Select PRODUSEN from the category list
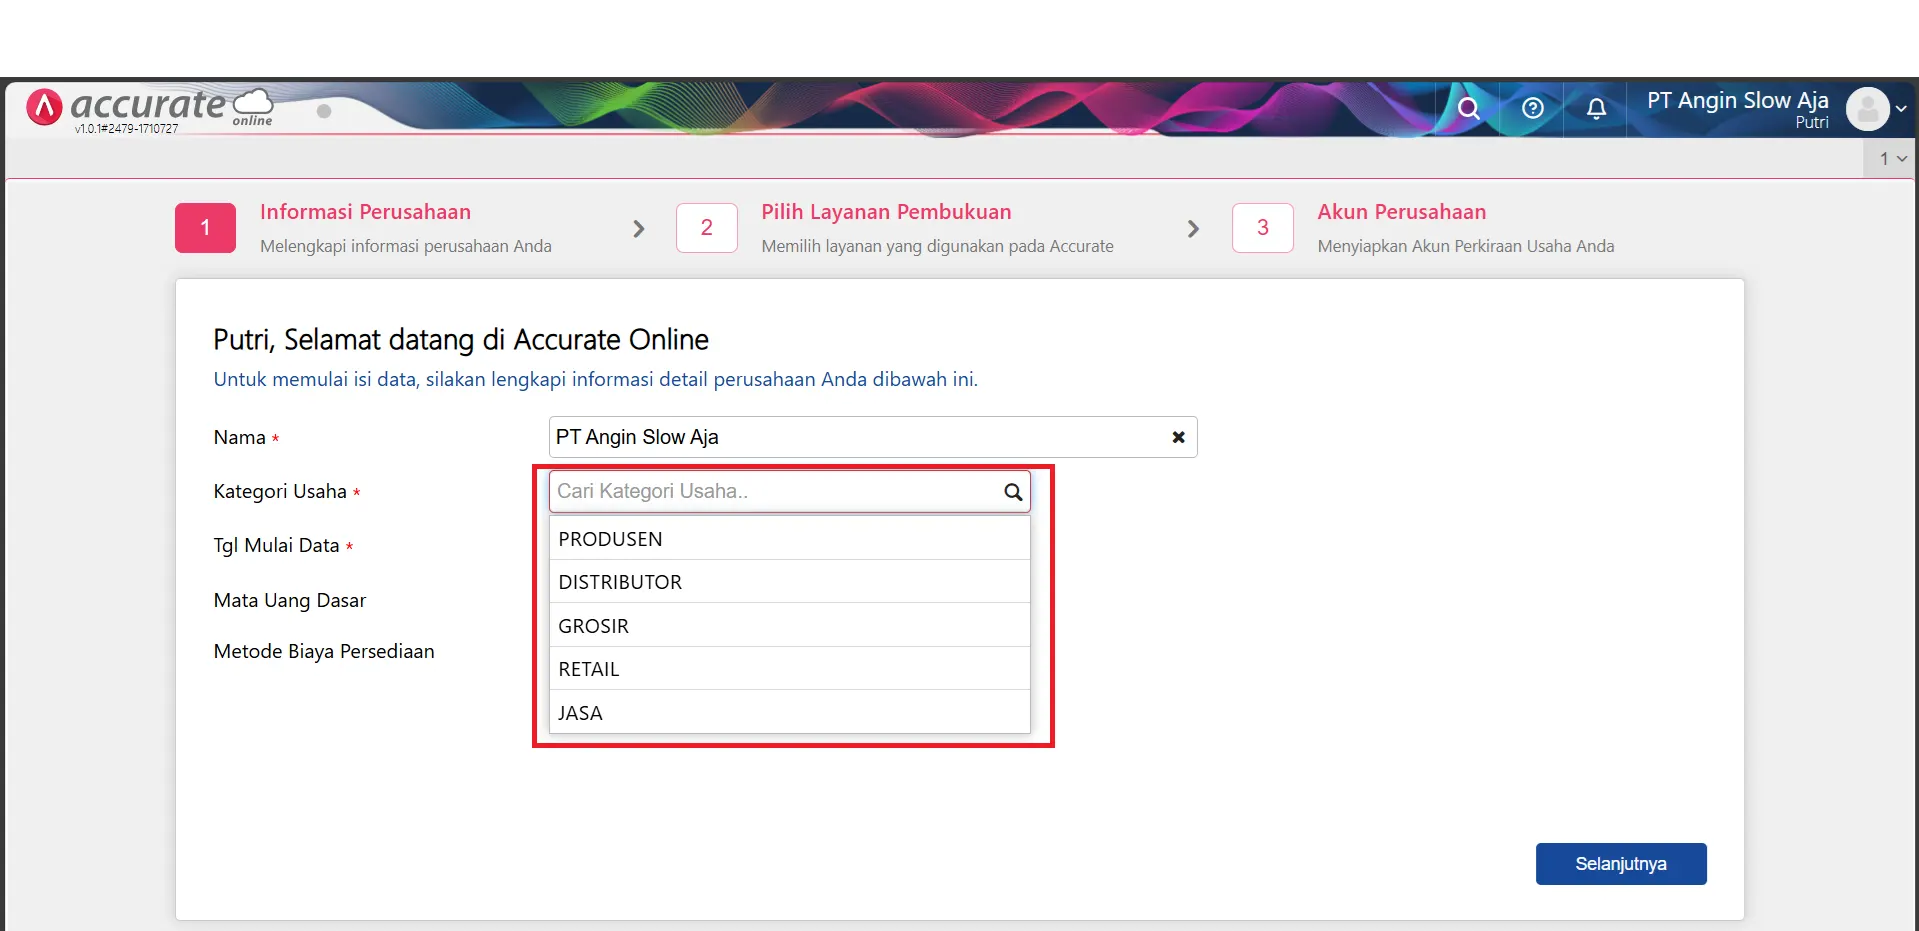This screenshot has height=931, width=1919. pos(789,539)
